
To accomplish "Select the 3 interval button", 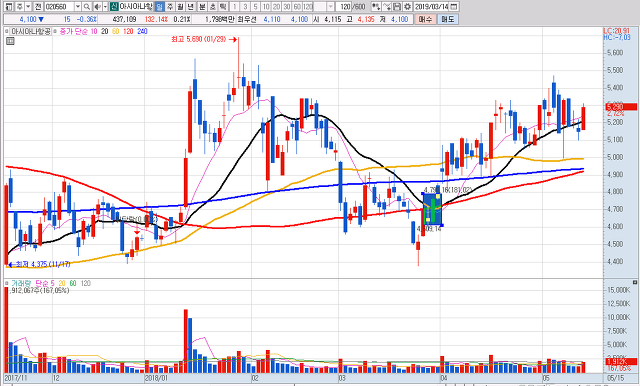I will [245, 7].
